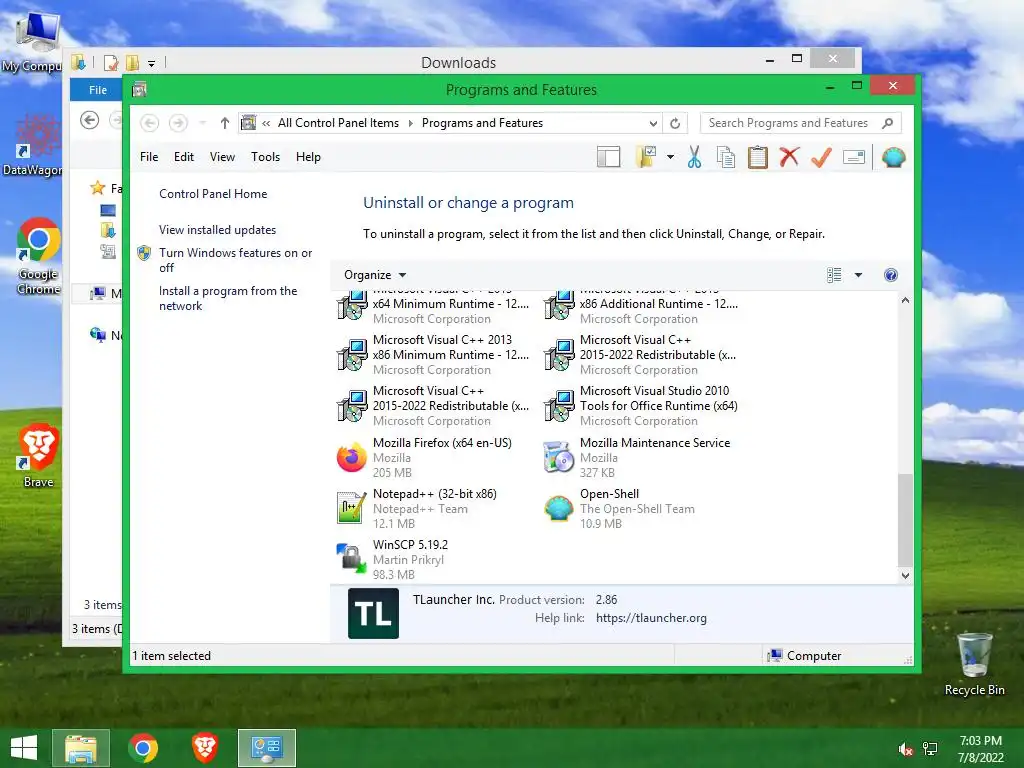Open the View menu
The height and width of the screenshot is (768, 1024).
(x=222, y=157)
